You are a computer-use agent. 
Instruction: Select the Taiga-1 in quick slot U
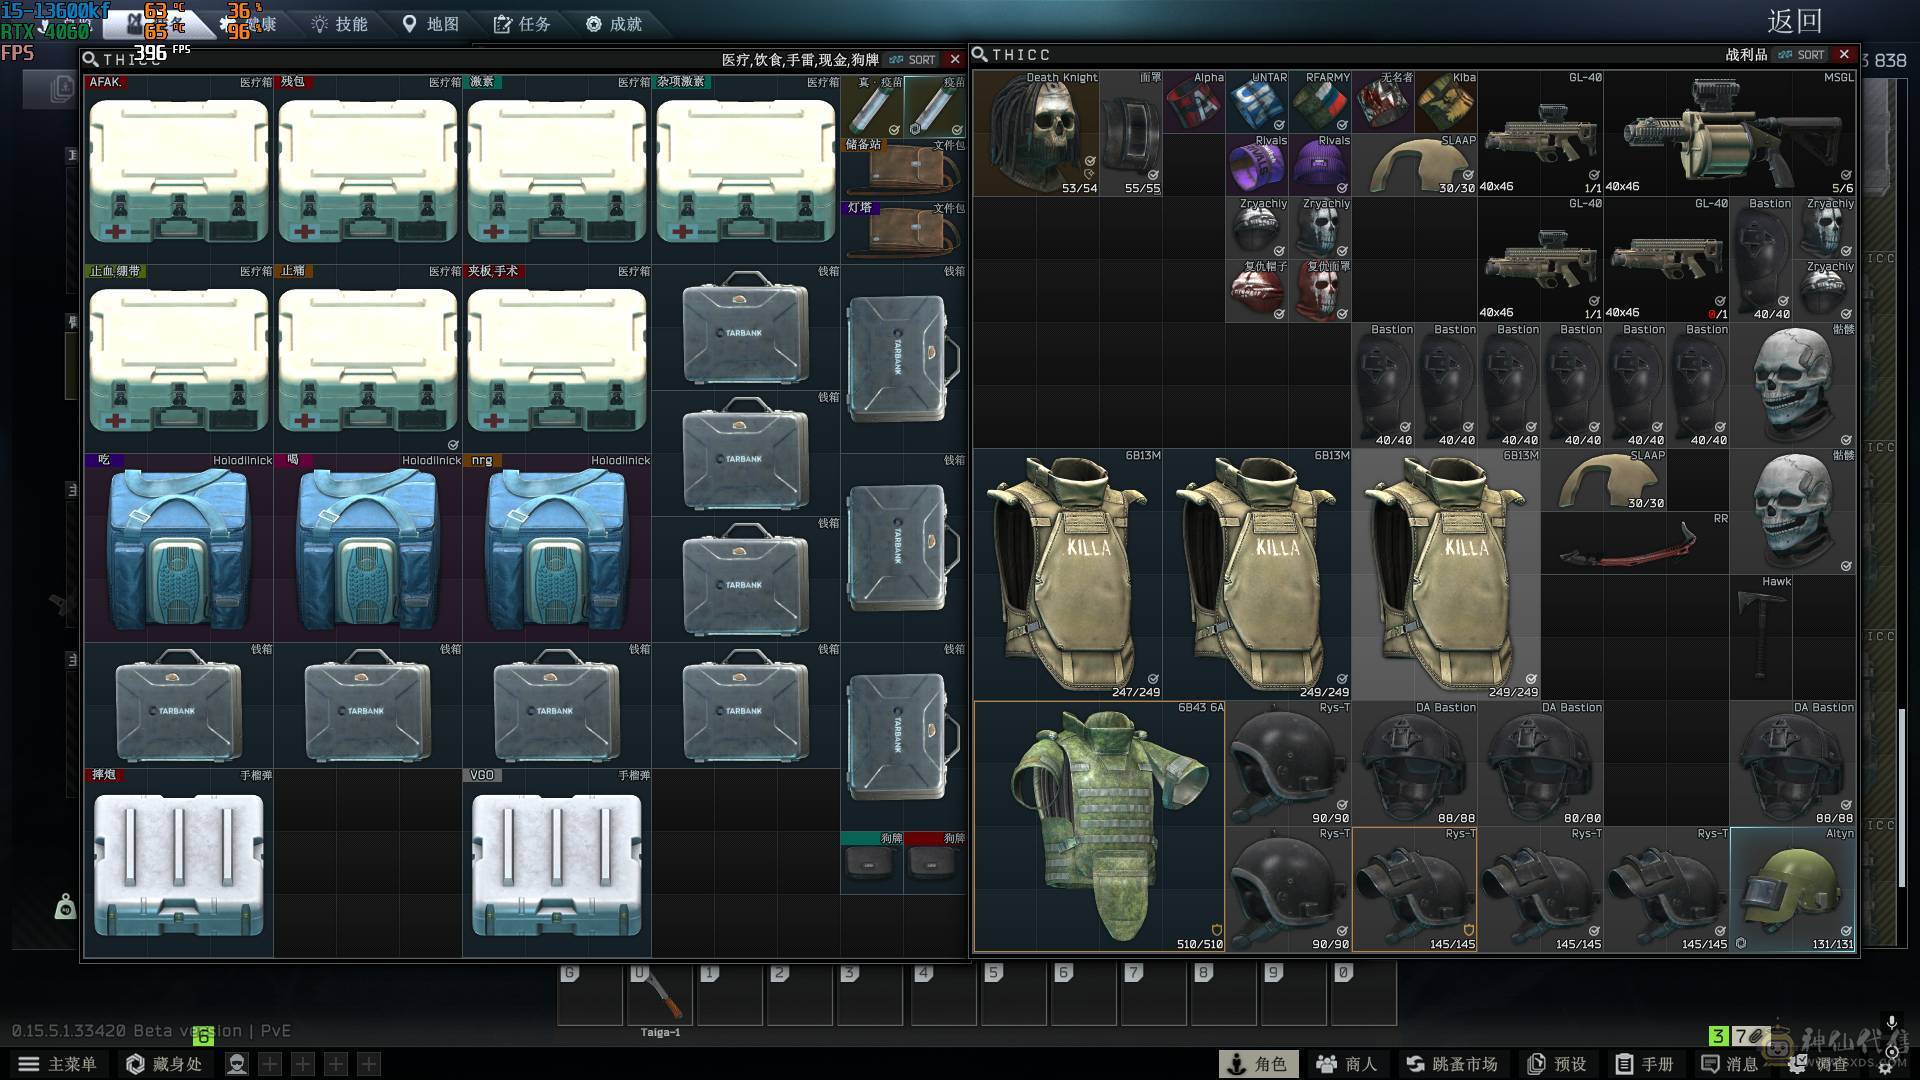[x=660, y=994]
